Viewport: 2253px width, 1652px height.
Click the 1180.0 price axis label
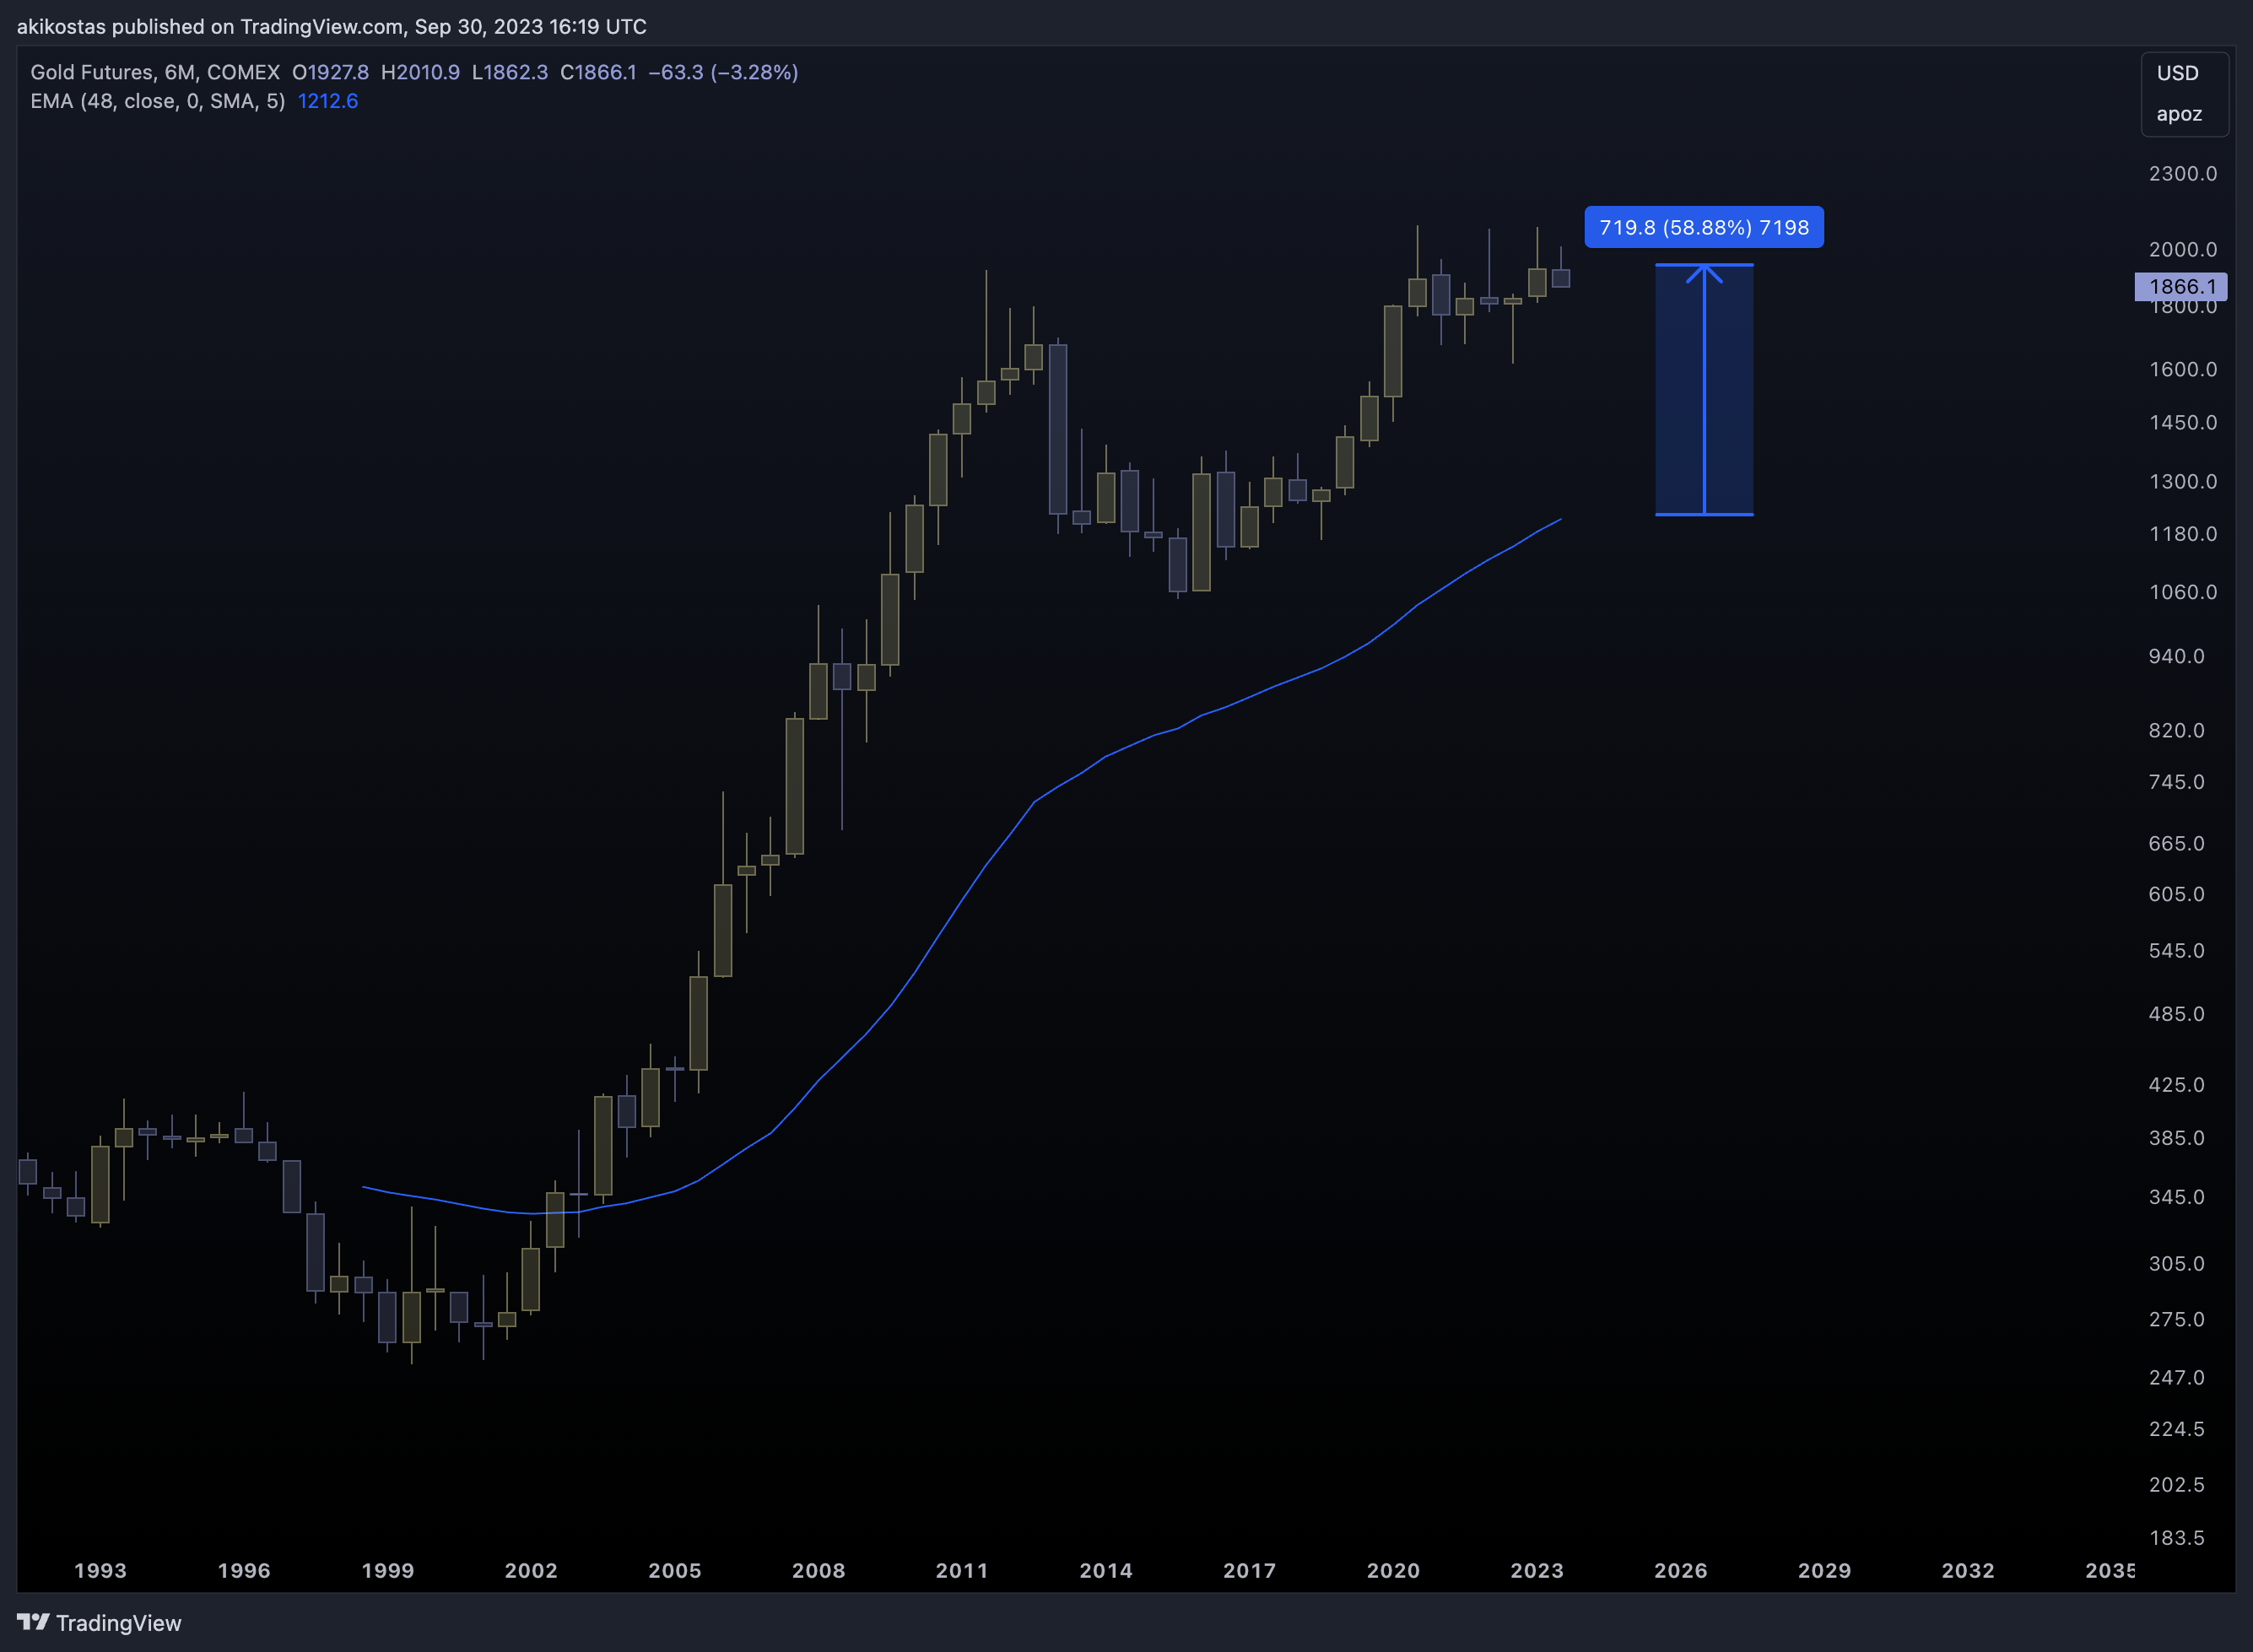(x=2183, y=534)
